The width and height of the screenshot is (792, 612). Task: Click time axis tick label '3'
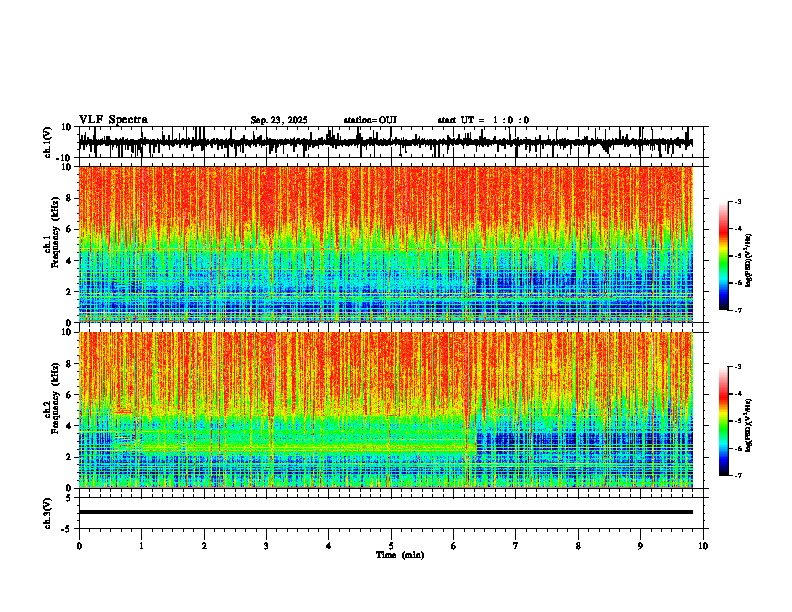coord(266,546)
